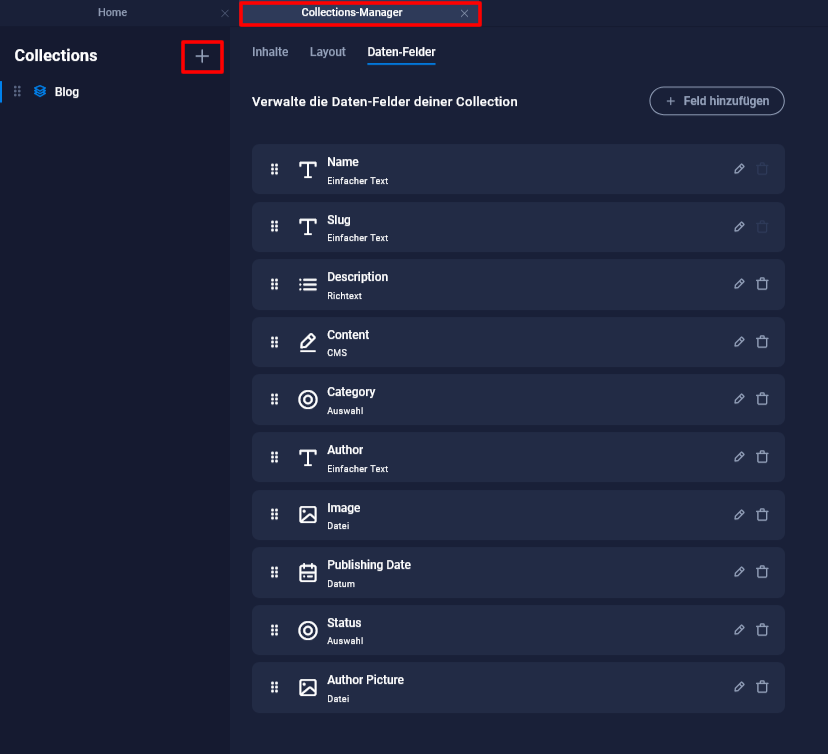Viewport: 828px width, 754px height.
Task: Grab the drag handle of Slug row
Action: [x=274, y=227]
